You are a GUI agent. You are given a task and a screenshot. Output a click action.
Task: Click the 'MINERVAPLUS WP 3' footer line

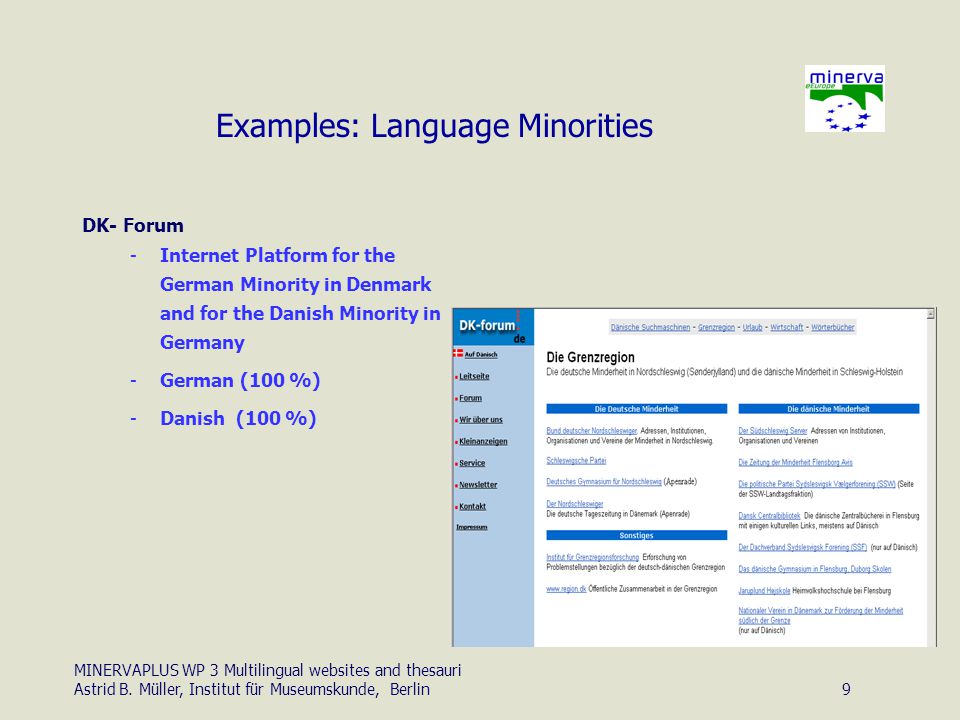(268, 670)
